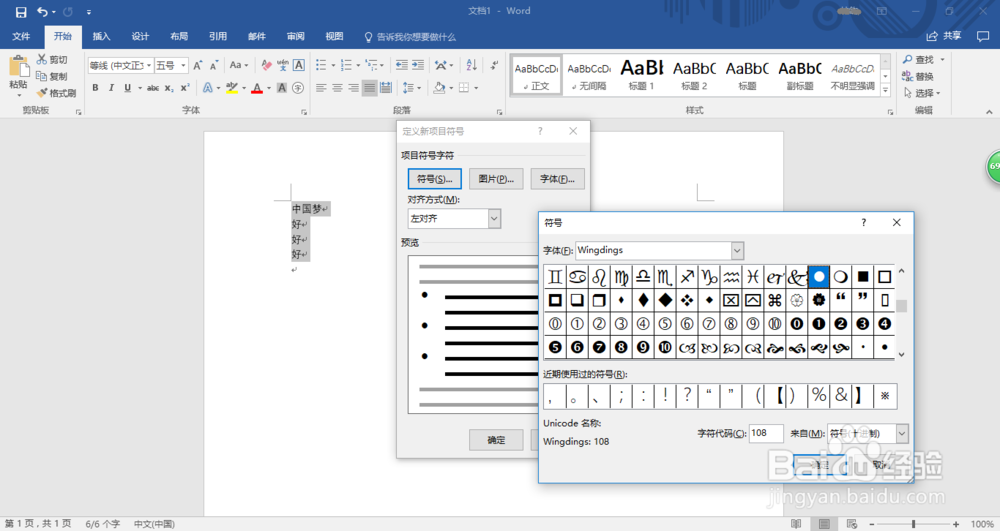Switch to the 设计 (Design) tab
This screenshot has width=1000, height=531.
point(140,36)
